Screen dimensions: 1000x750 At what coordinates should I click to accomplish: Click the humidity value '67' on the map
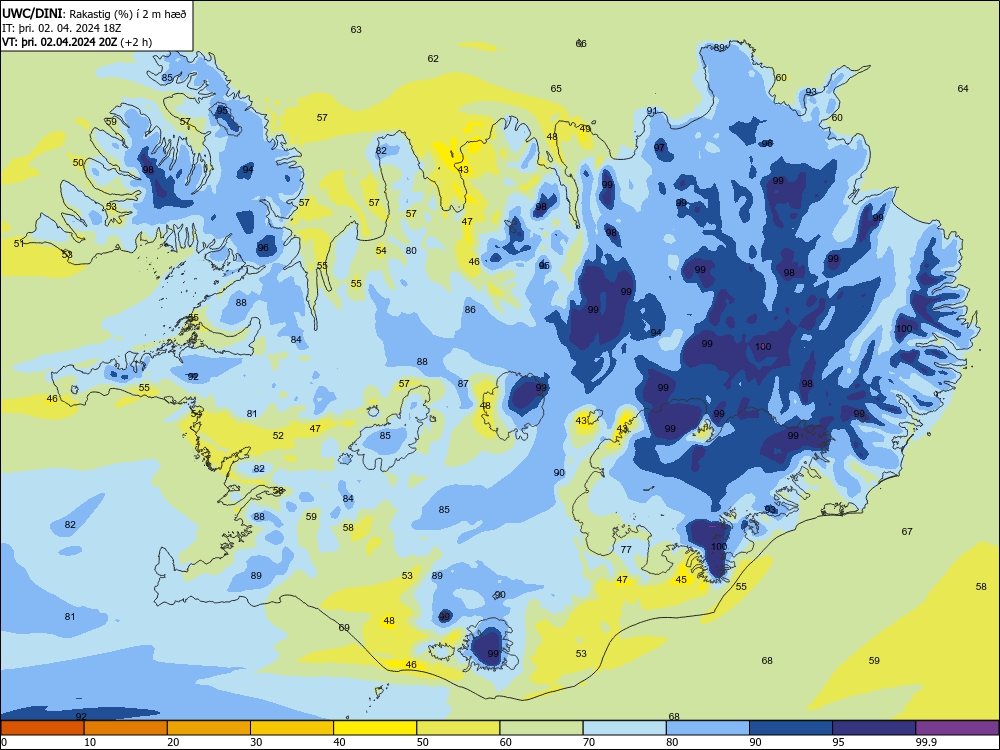(x=907, y=531)
